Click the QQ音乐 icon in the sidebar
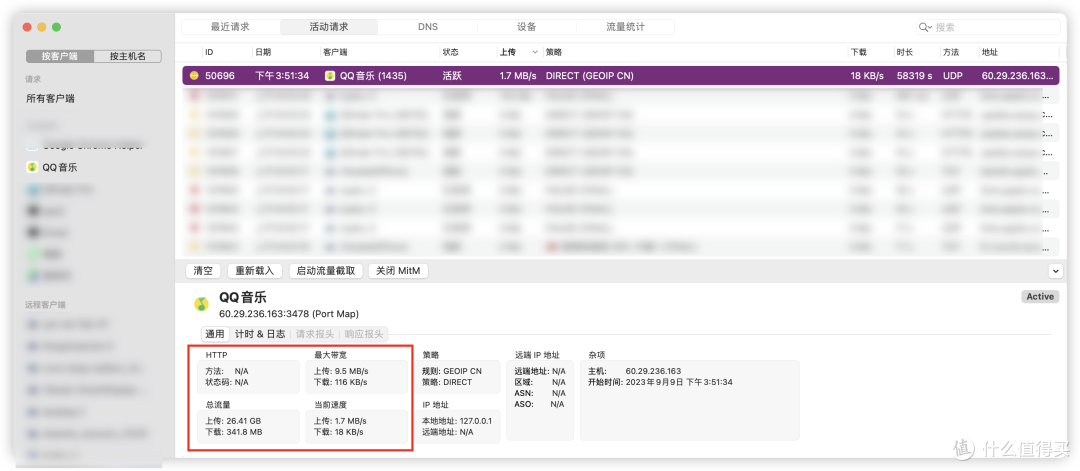 click(x=32, y=167)
